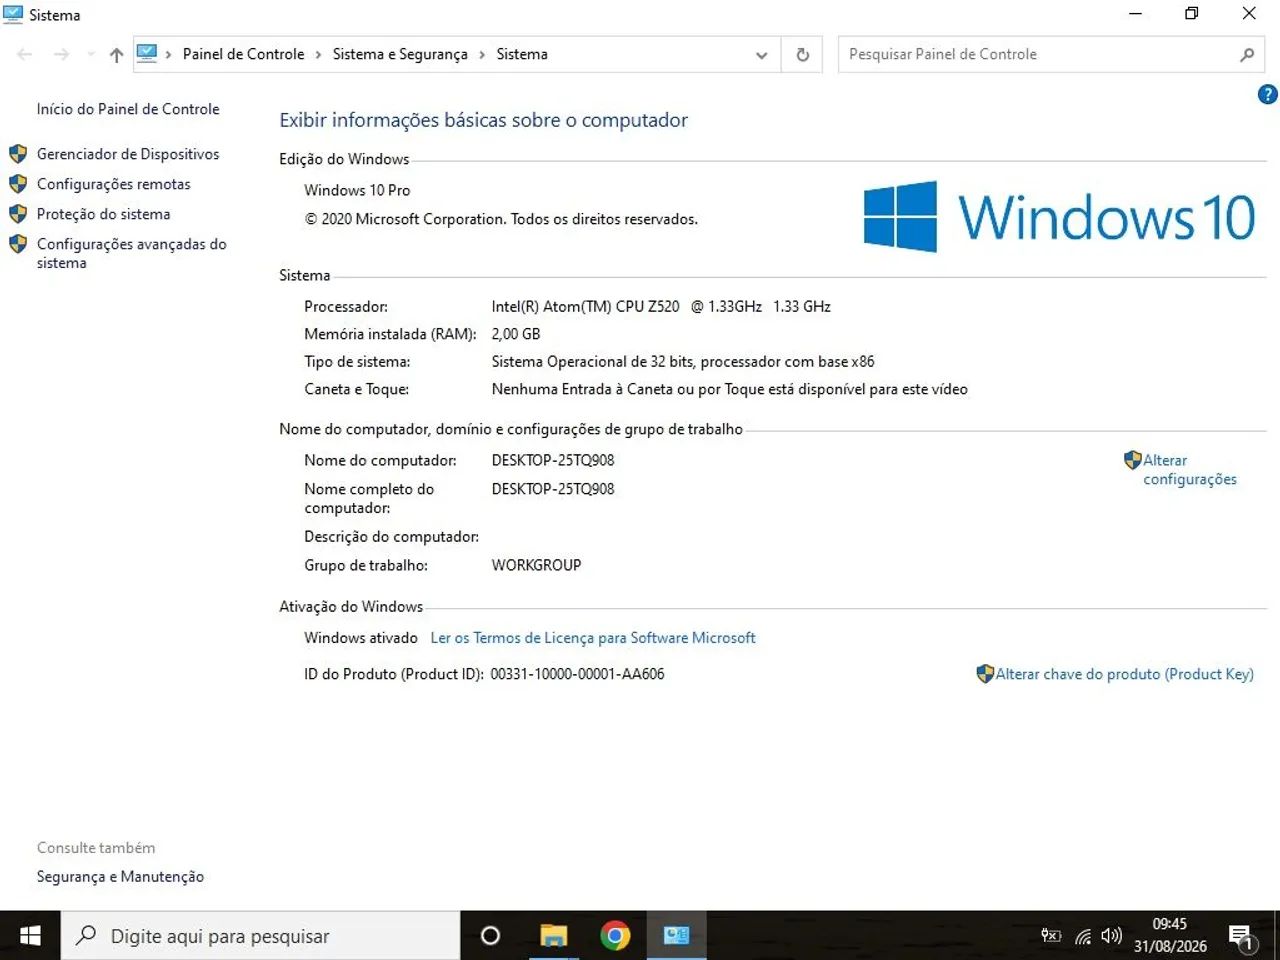Click the magnifier icon in the search box
Viewport: 1280px width, 960px height.
point(1247,55)
